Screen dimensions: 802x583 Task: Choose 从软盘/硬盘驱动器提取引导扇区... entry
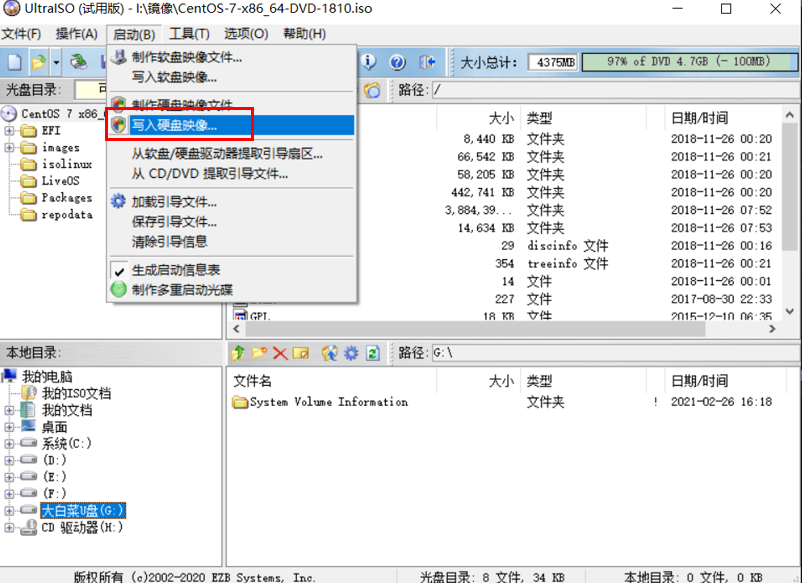click(232, 154)
